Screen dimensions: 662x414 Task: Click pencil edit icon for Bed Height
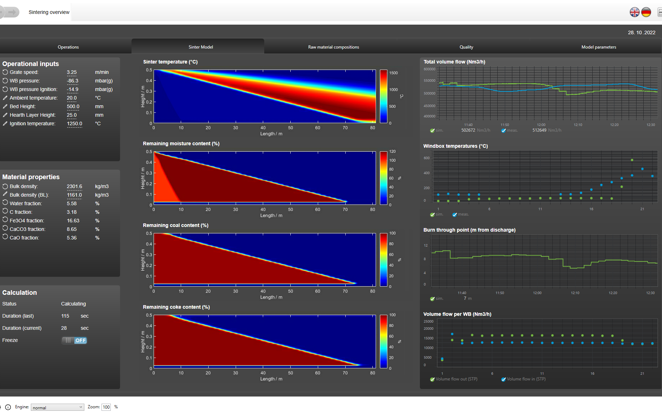click(5, 106)
